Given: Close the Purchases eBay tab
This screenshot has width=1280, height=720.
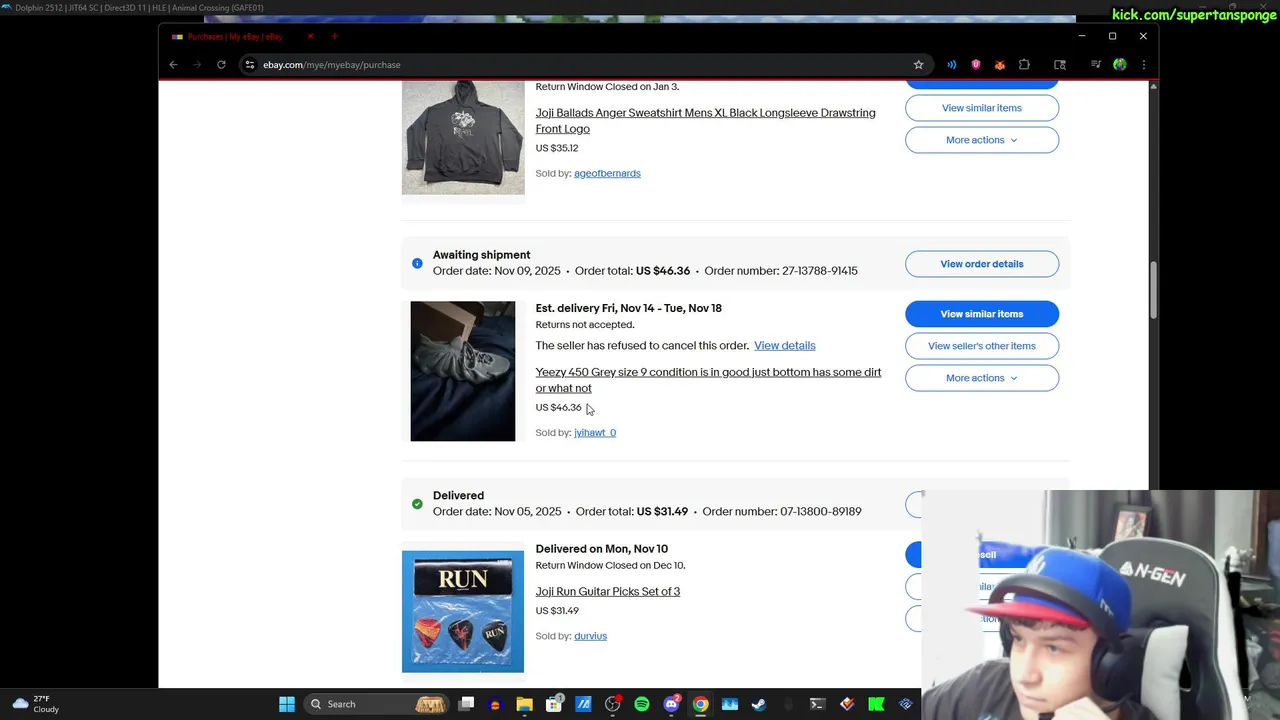Looking at the screenshot, I should [x=310, y=36].
